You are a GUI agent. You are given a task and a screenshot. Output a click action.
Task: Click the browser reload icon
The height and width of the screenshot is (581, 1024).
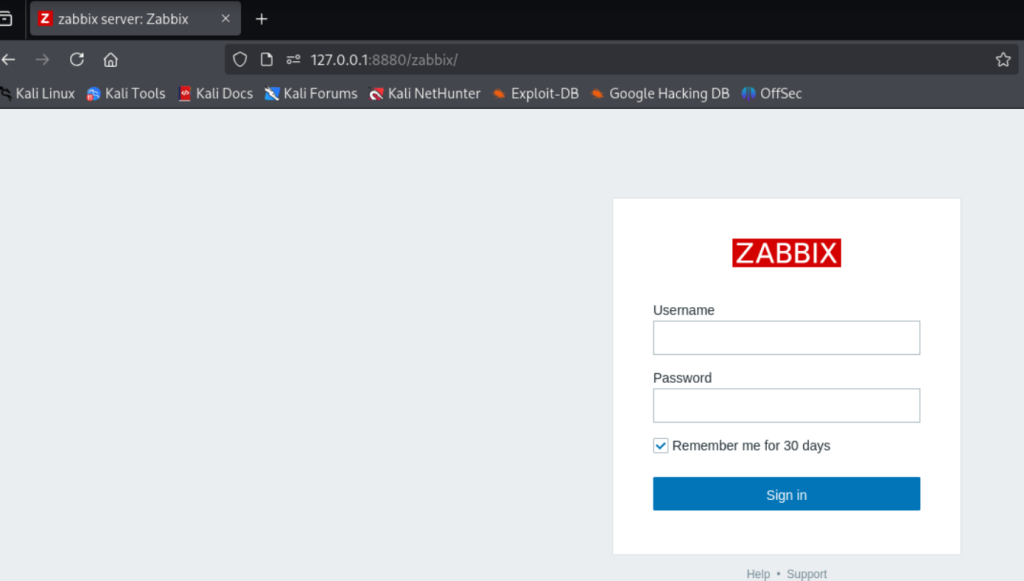76,59
